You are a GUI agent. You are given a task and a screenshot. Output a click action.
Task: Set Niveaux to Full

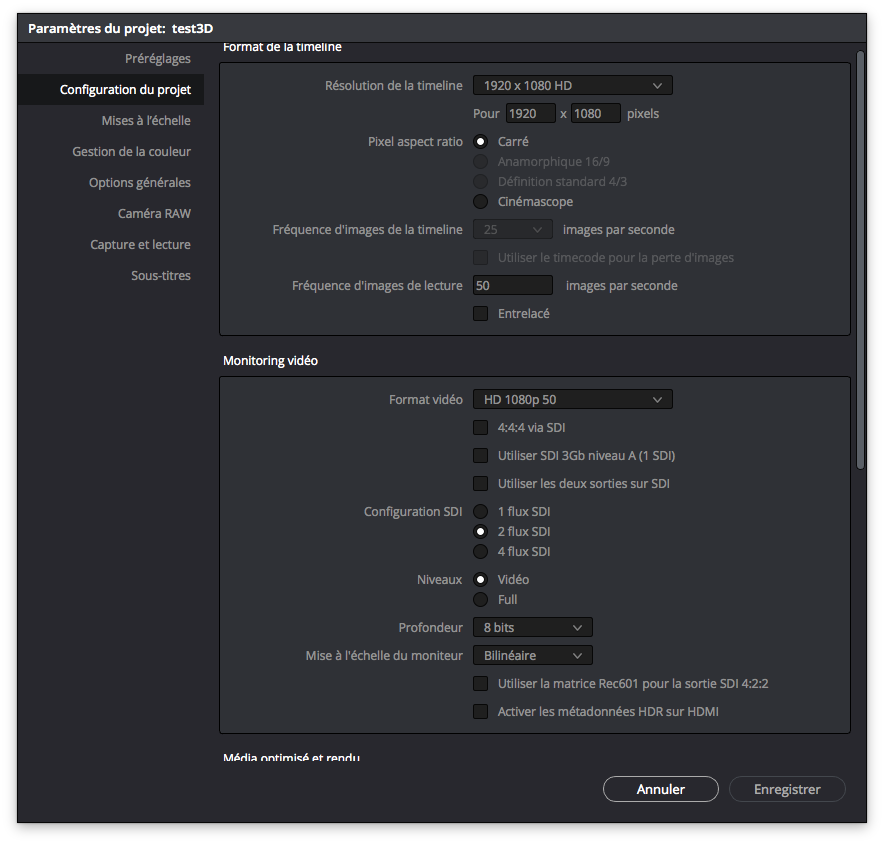[x=481, y=599]
